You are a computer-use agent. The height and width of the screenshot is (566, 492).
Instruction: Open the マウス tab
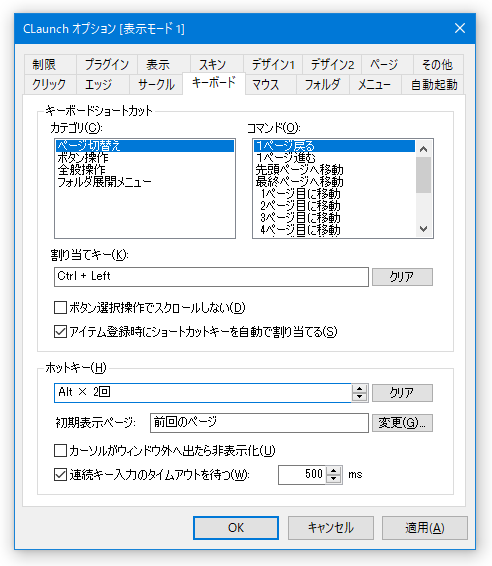click(271, 84)
